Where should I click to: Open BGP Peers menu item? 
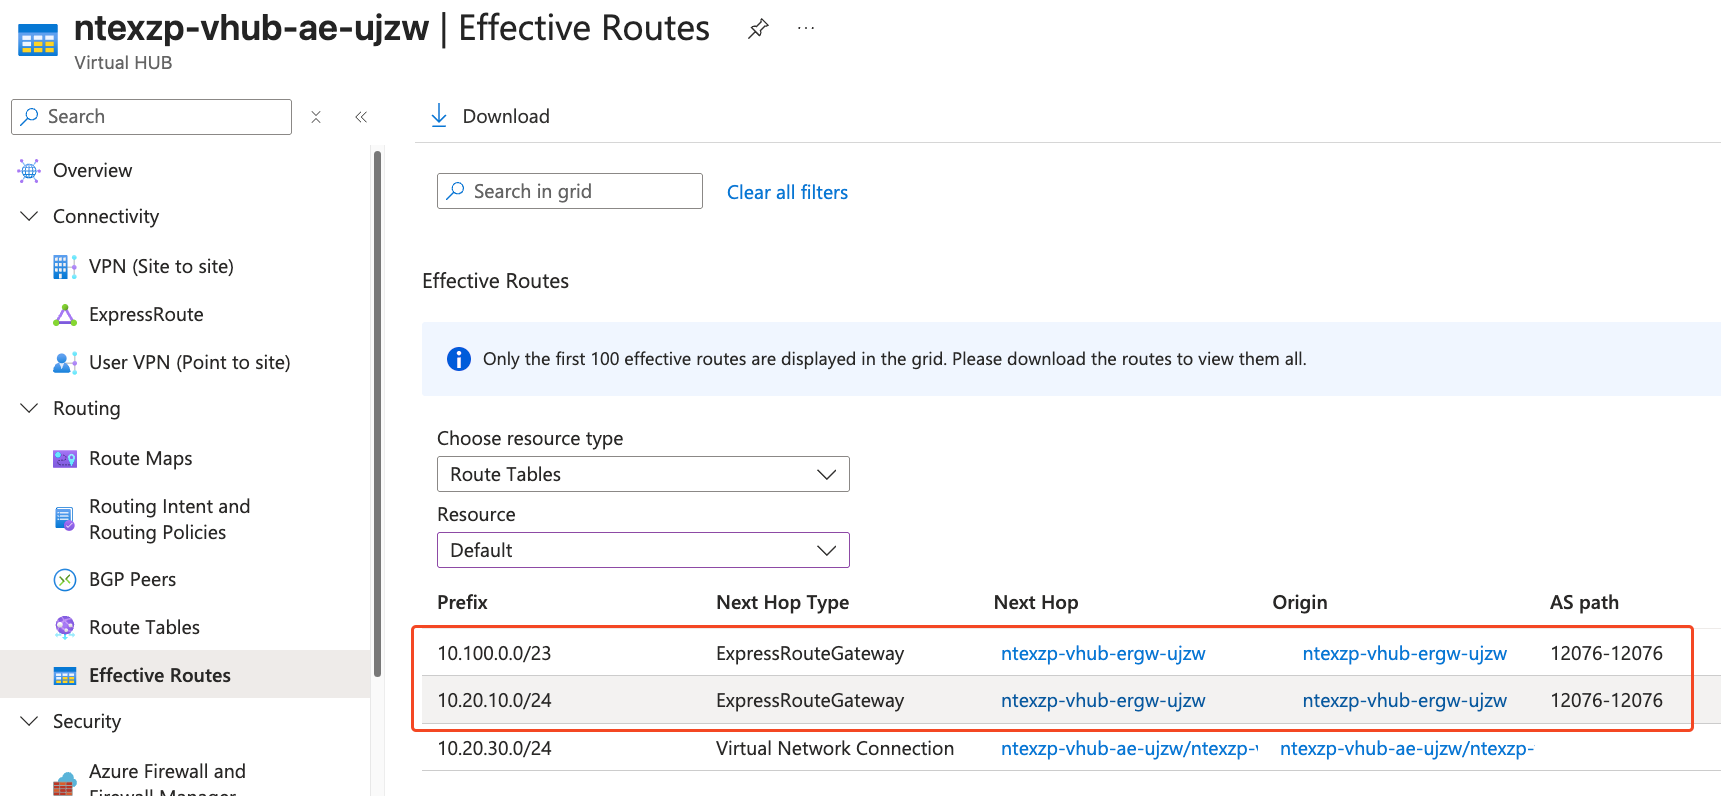point(133,580)
